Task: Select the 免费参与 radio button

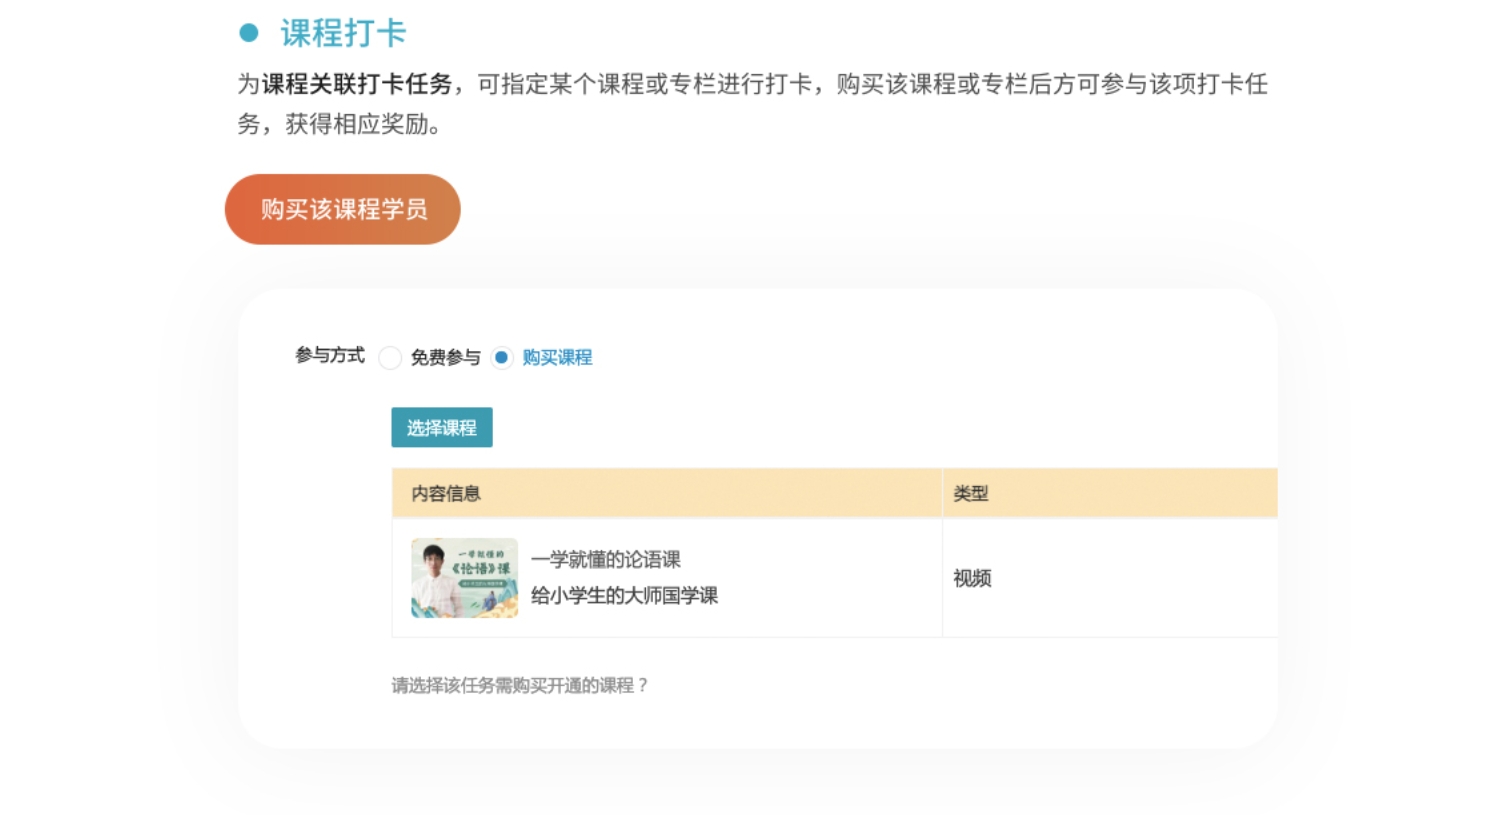Action: [390, 358]
